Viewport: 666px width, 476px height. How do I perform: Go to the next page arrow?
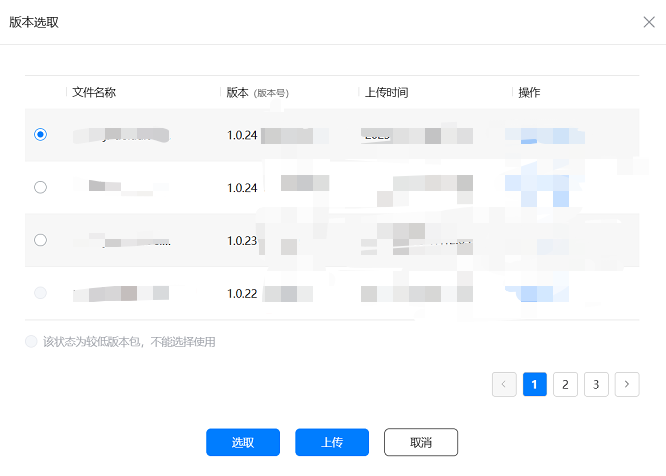coord(627,384)
